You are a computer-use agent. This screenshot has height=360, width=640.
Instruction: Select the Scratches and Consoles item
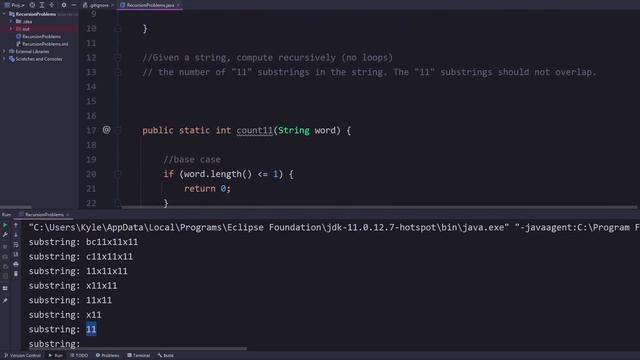point(36,59)
